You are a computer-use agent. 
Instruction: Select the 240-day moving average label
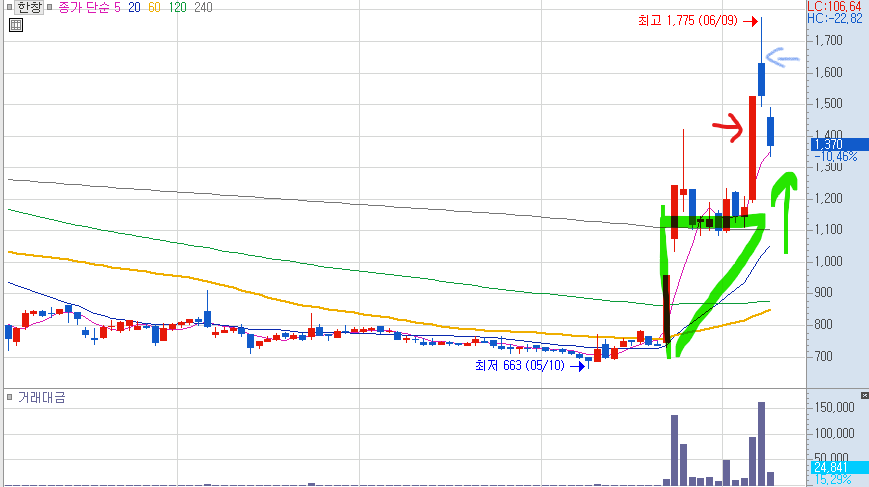click(x=203, y=7)
